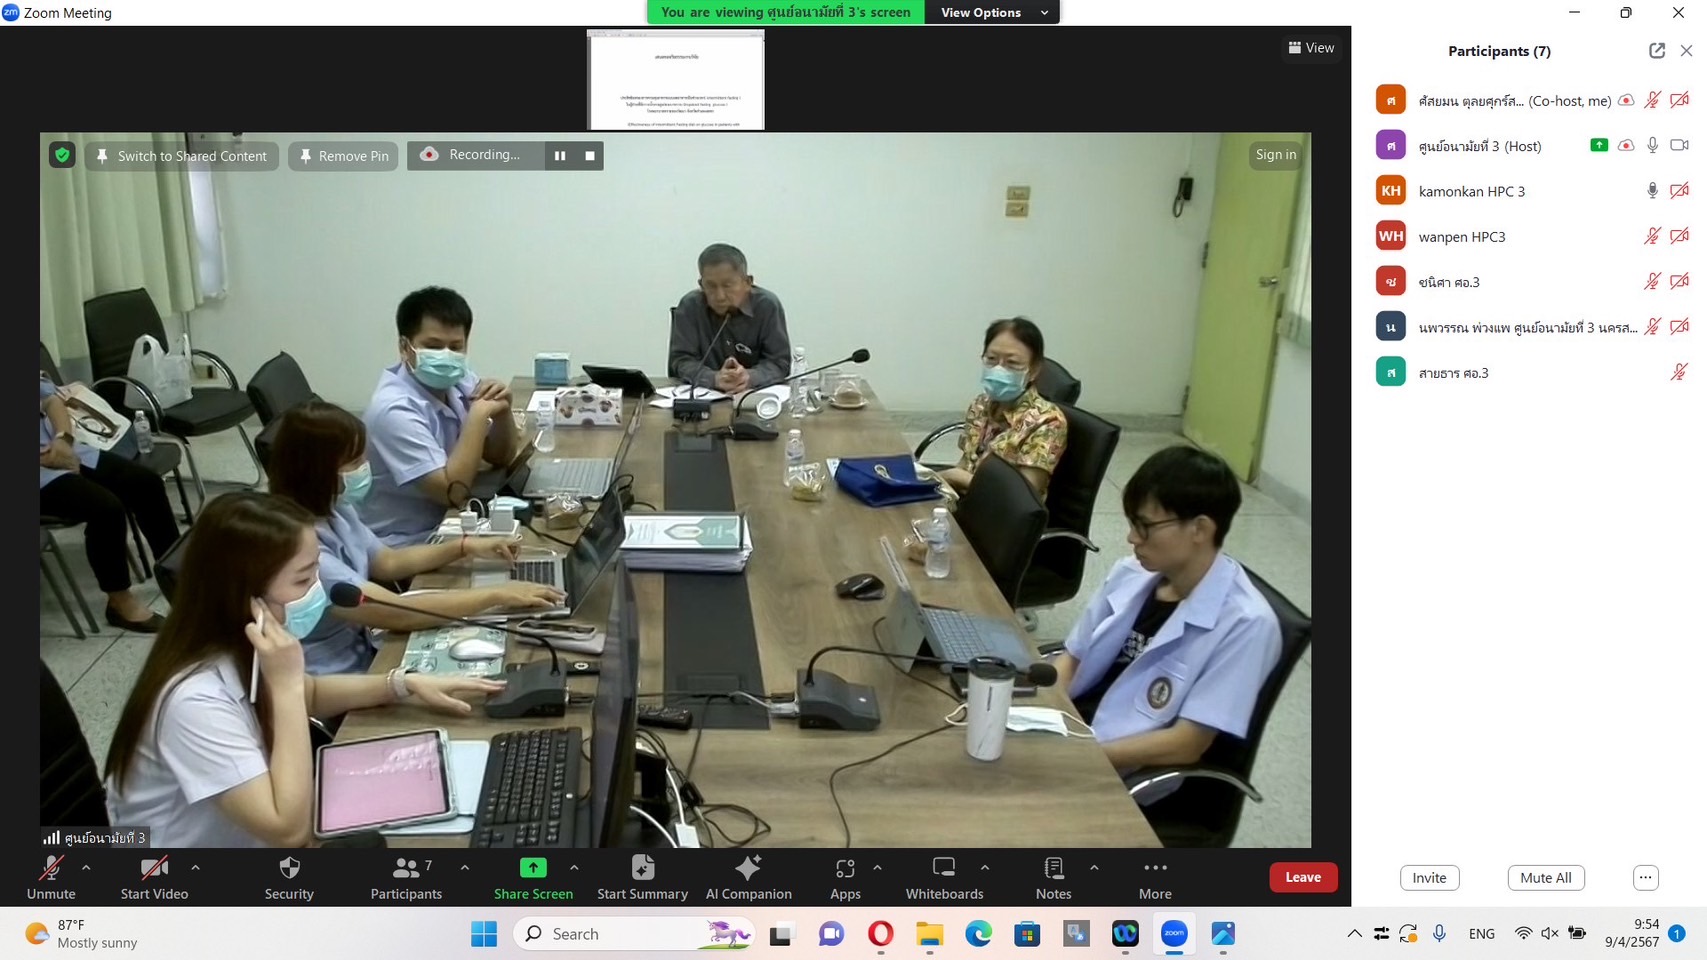Start Video from the meeting toolbar
This screenshot has height=960, width=1707.
point(154,877)
